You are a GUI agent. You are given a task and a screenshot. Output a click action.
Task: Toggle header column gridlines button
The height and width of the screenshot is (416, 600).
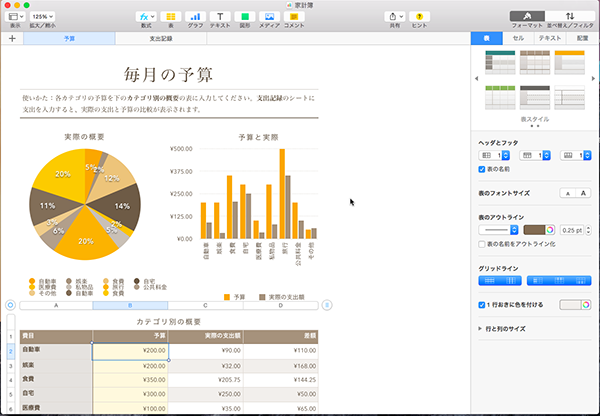click(538, 281)
